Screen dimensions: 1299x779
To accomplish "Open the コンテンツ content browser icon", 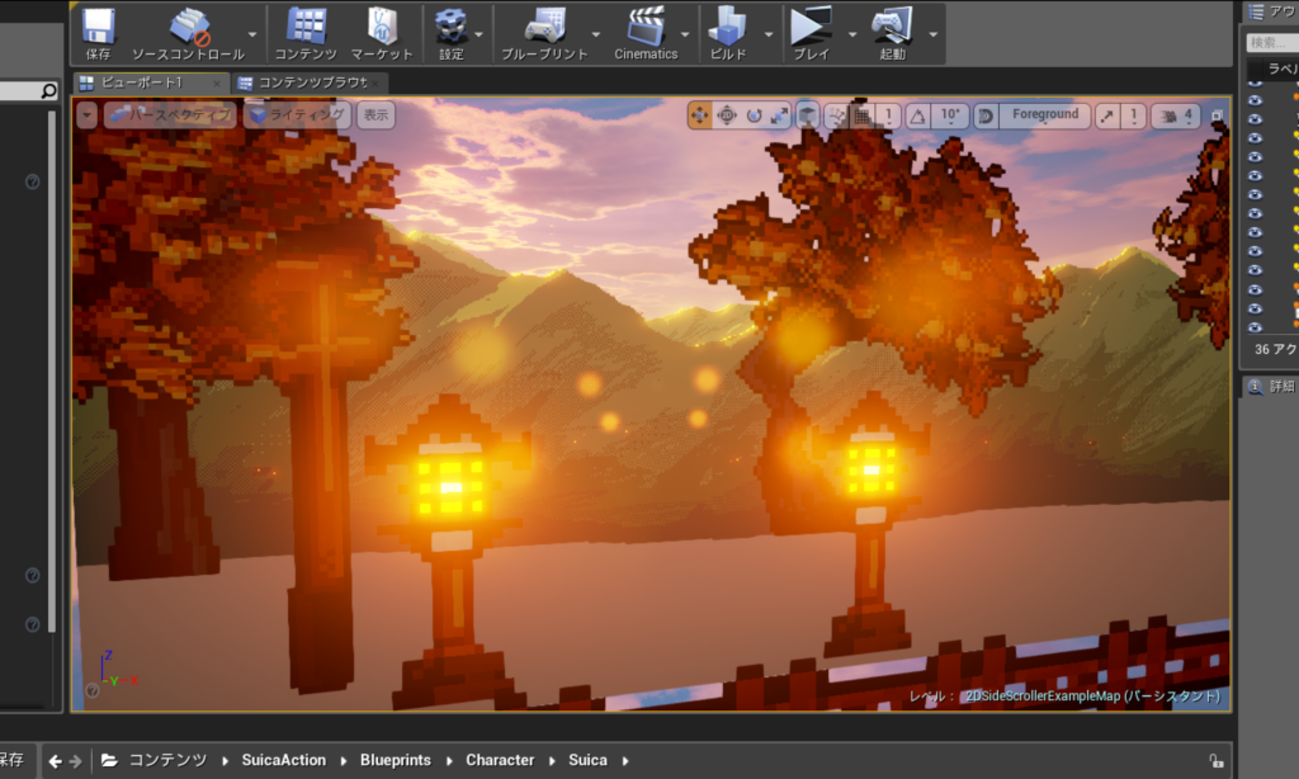I will point(305,34).
